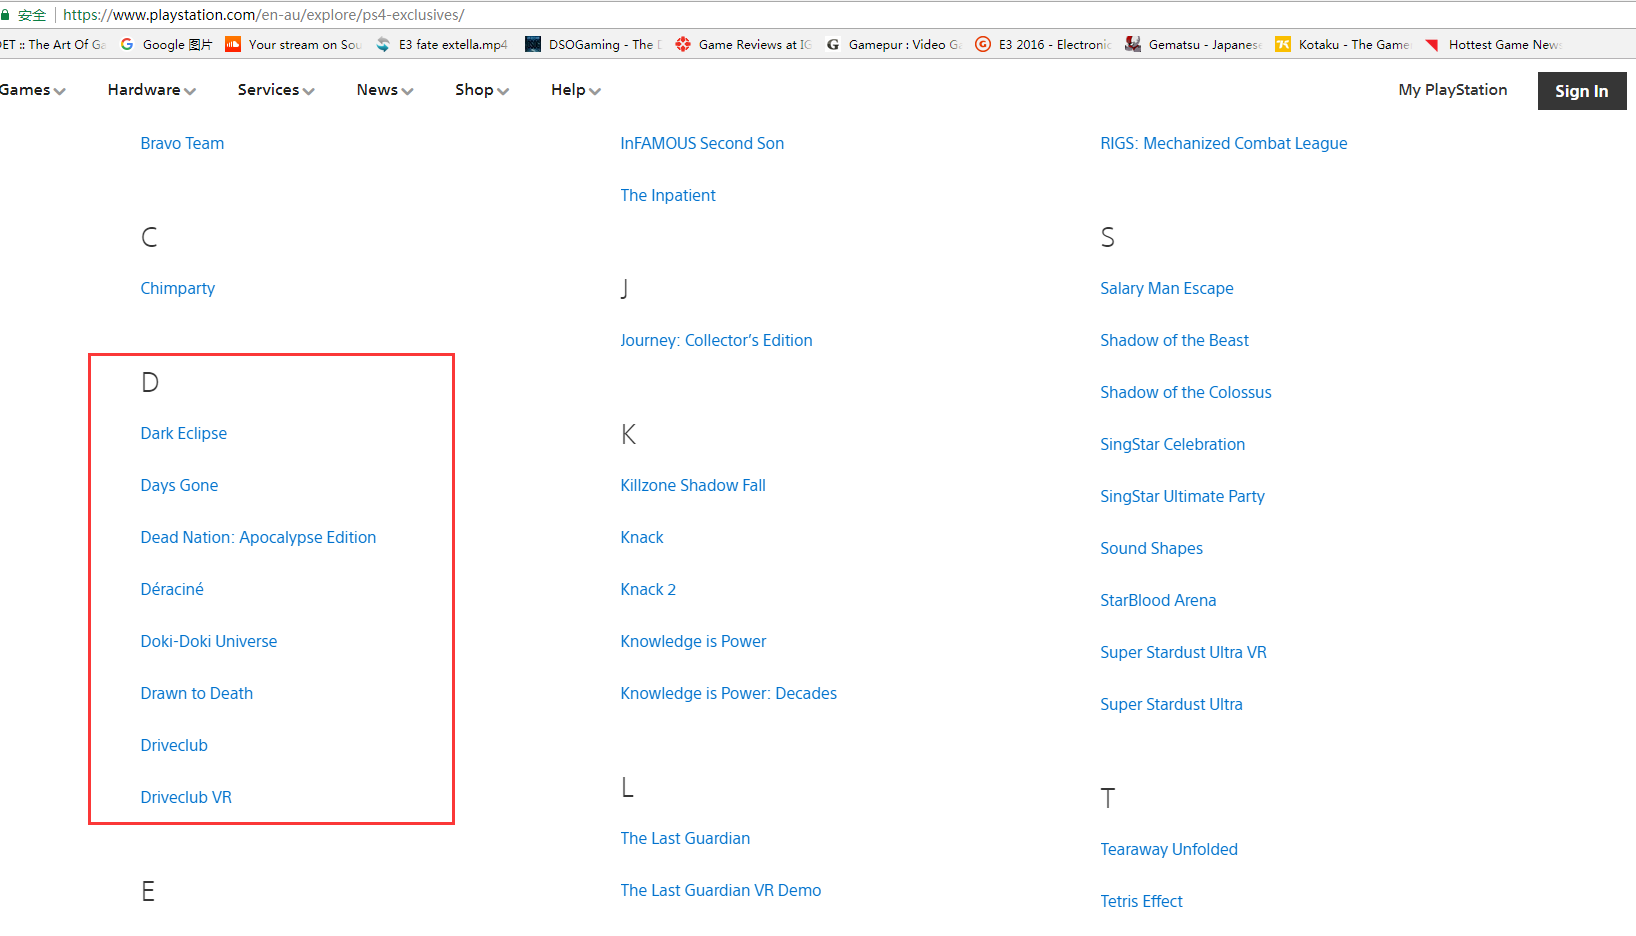Viewport: 1636px width, 936px height.
Task: Open the 'E3 fate extella.mp4' bookmark
Action: 442,44
